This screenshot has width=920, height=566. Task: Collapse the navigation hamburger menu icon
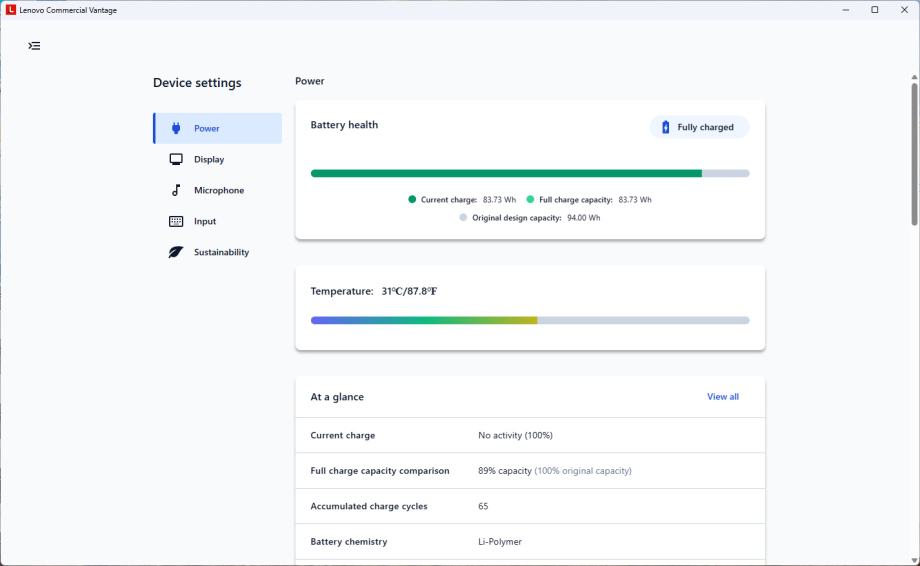(35, 46)
